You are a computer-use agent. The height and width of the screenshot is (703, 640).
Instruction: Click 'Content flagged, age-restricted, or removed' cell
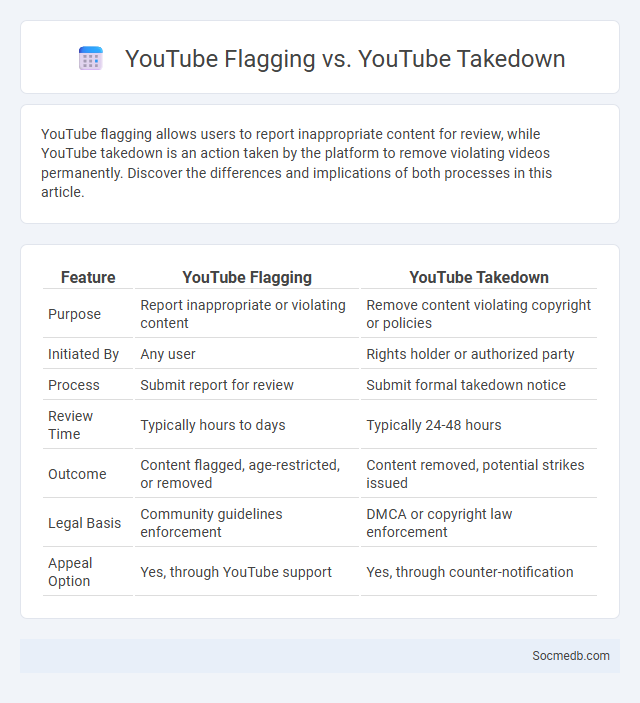tap(247, 473)
